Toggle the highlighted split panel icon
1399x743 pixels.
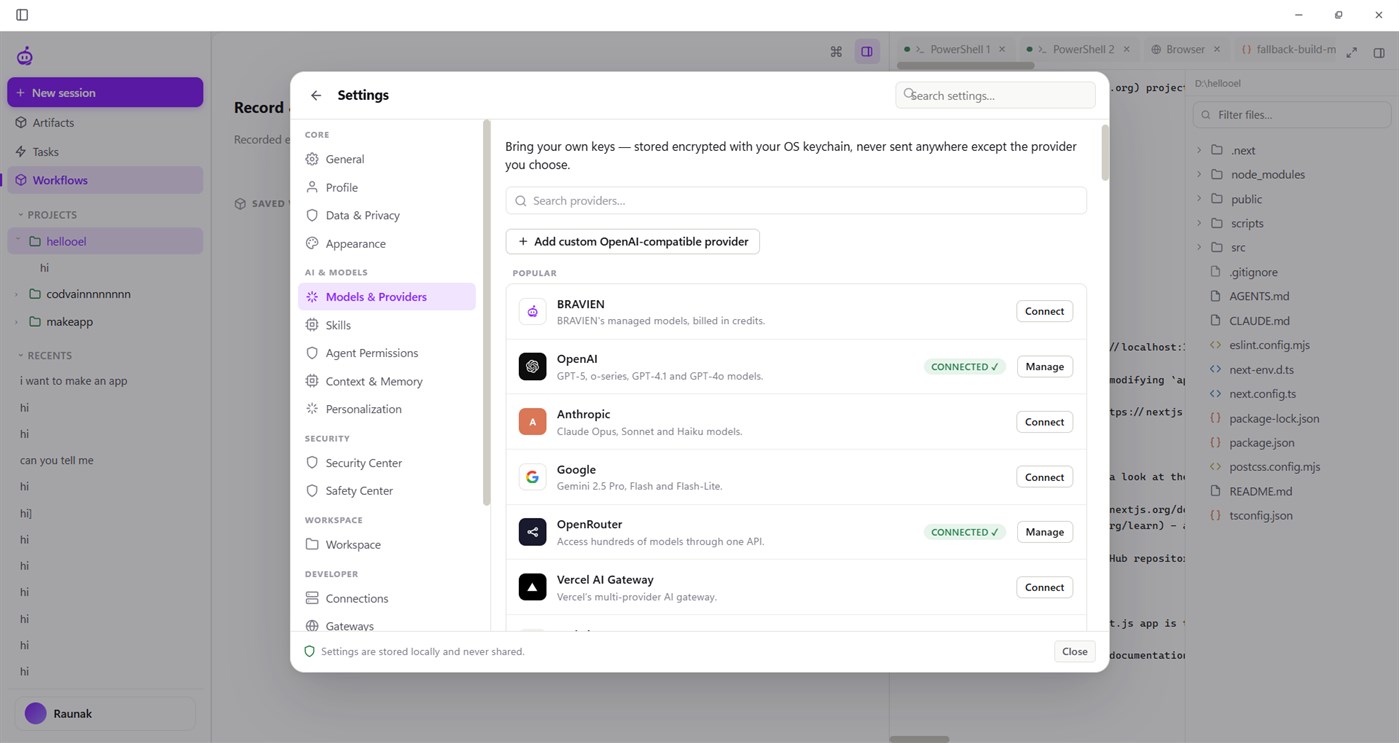(x=867, y=51)
